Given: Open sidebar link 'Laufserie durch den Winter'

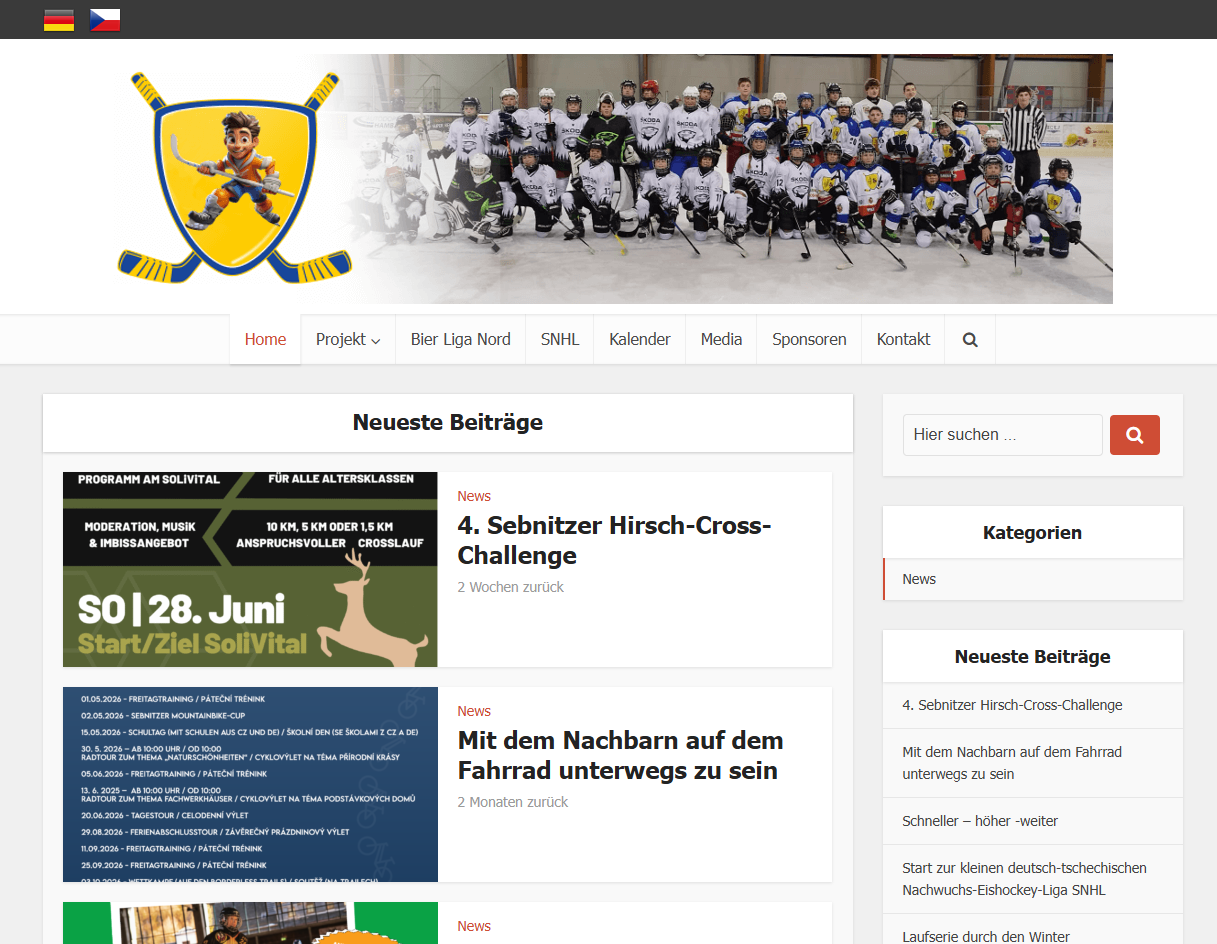Looking at the screenshot, I should click(x=986, y=937).
